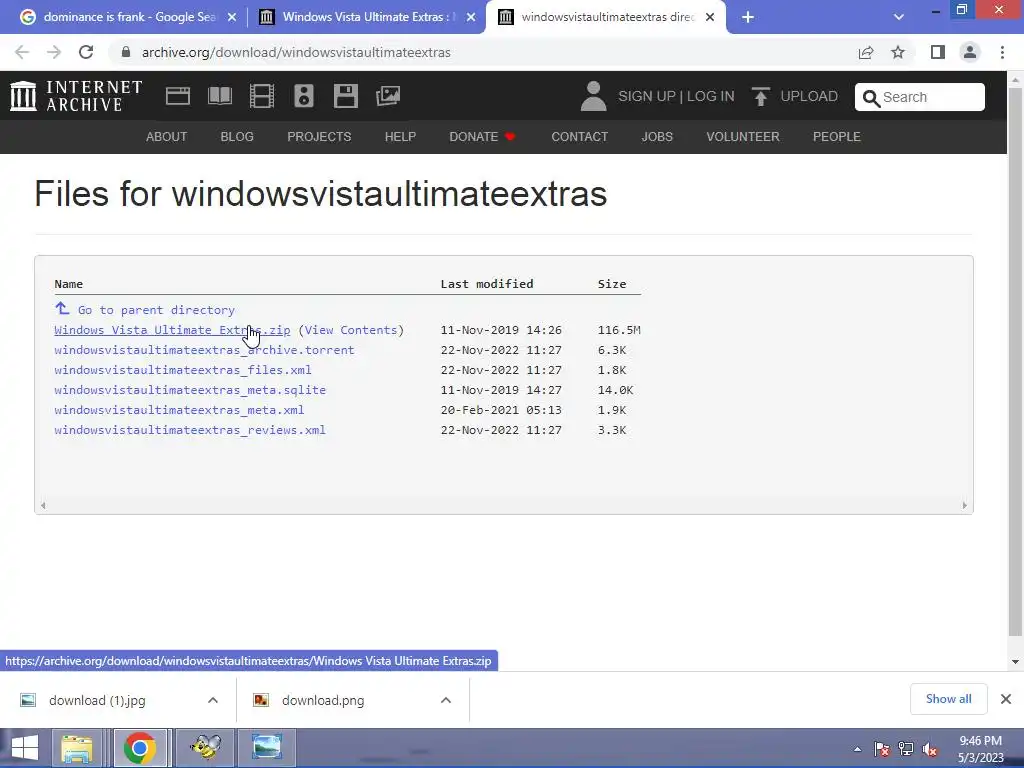Open windowsvistaultimateextras_reviews.xml
The image size is (1024, 768).
(190, 430)
